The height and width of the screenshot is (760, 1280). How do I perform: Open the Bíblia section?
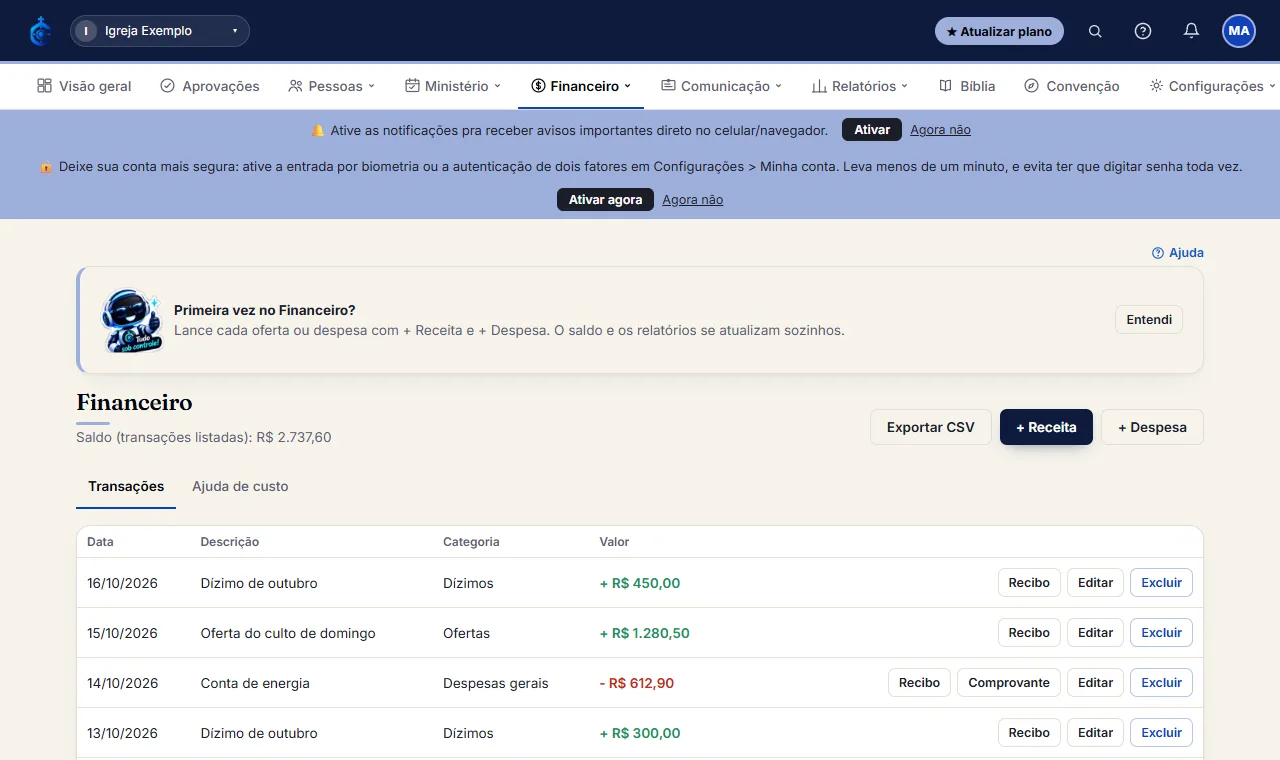click(967, 86)
